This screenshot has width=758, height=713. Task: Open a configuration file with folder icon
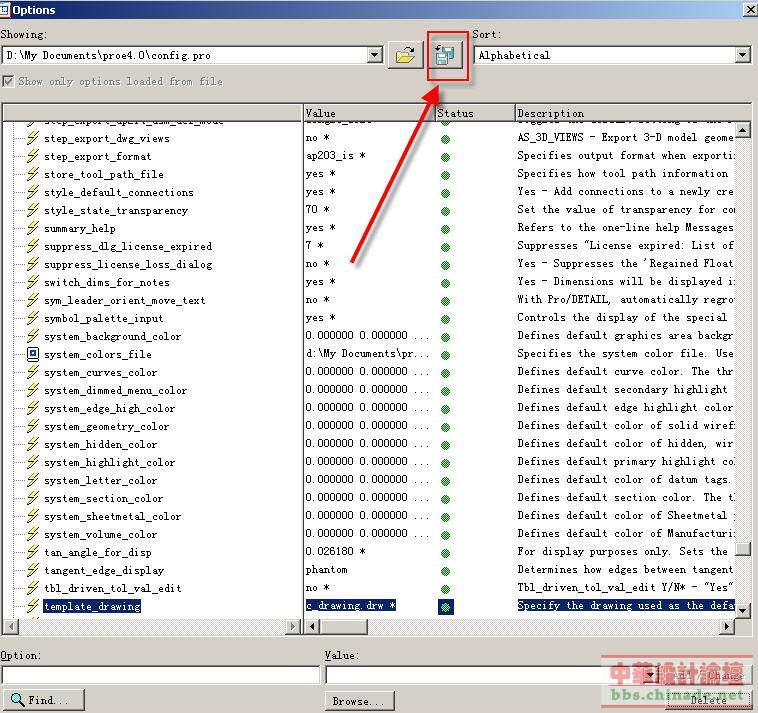tap(405, 55)
